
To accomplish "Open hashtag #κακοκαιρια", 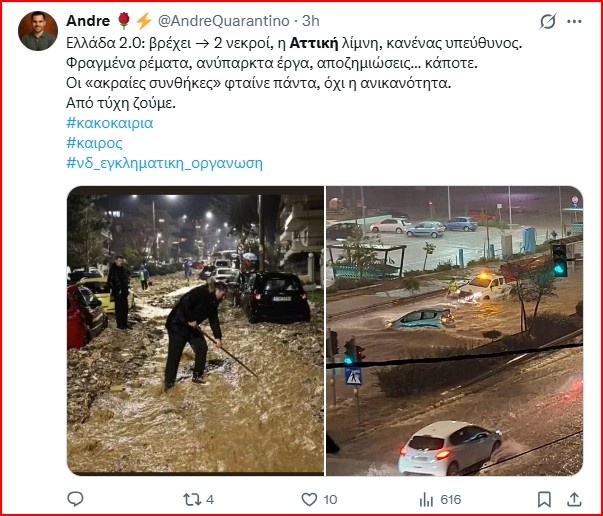I will (x=110, y=123).
